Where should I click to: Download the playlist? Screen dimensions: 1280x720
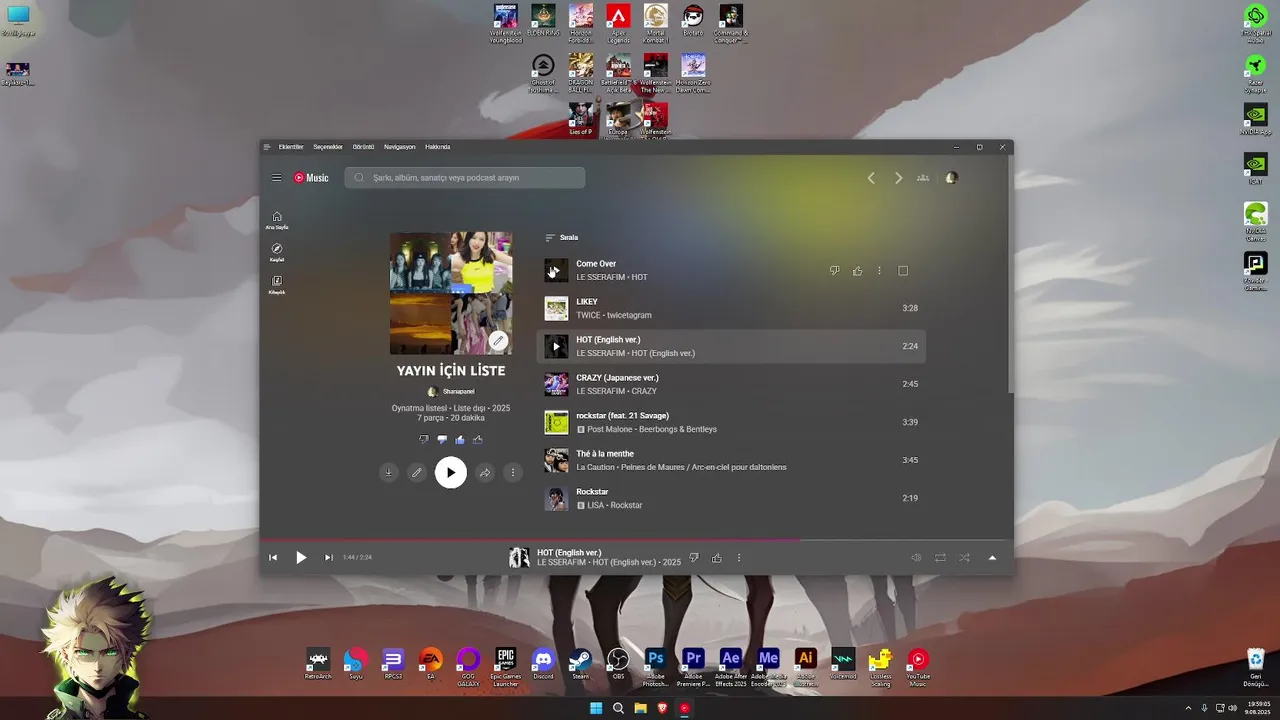tap(389, 473)
